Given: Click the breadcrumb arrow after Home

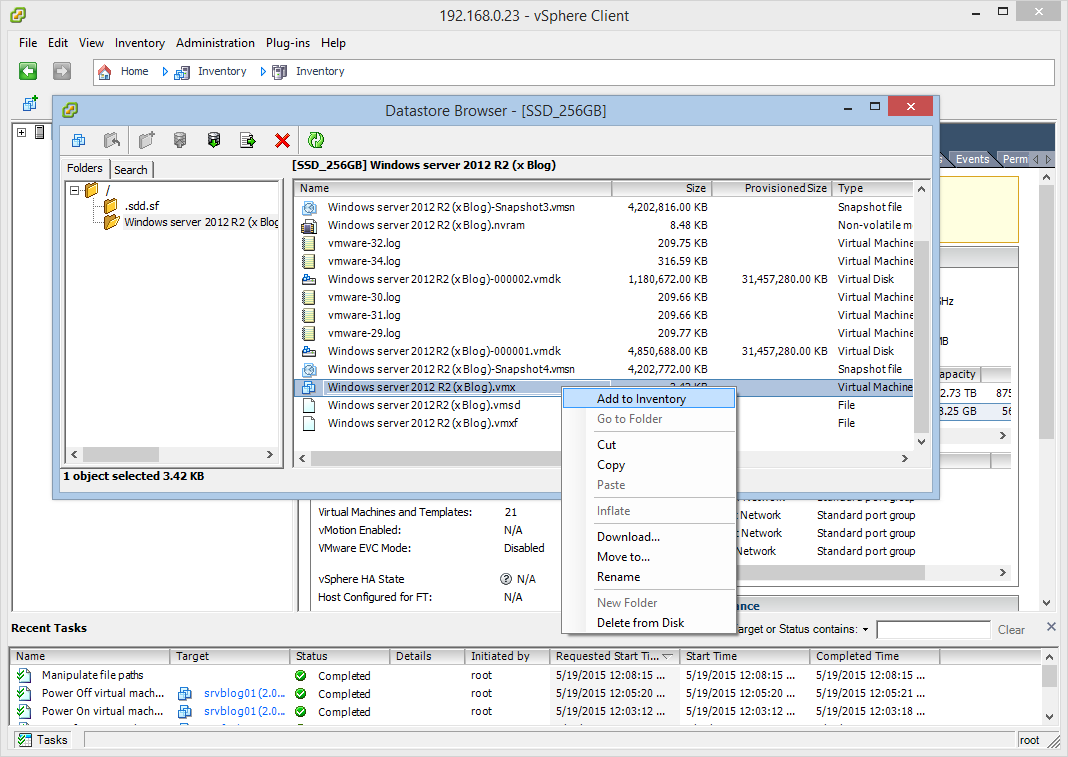Looking at the screenshot, I should click(x=165, y=72).
